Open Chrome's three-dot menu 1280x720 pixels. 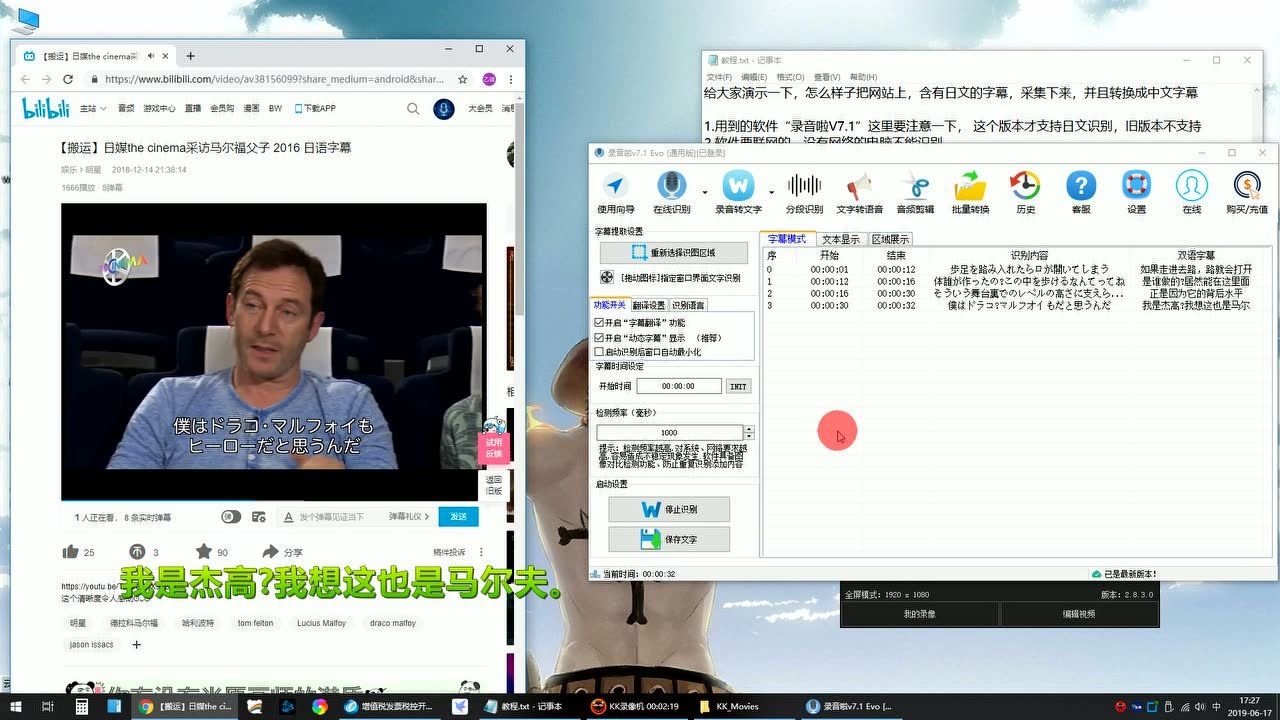[512, 79]
